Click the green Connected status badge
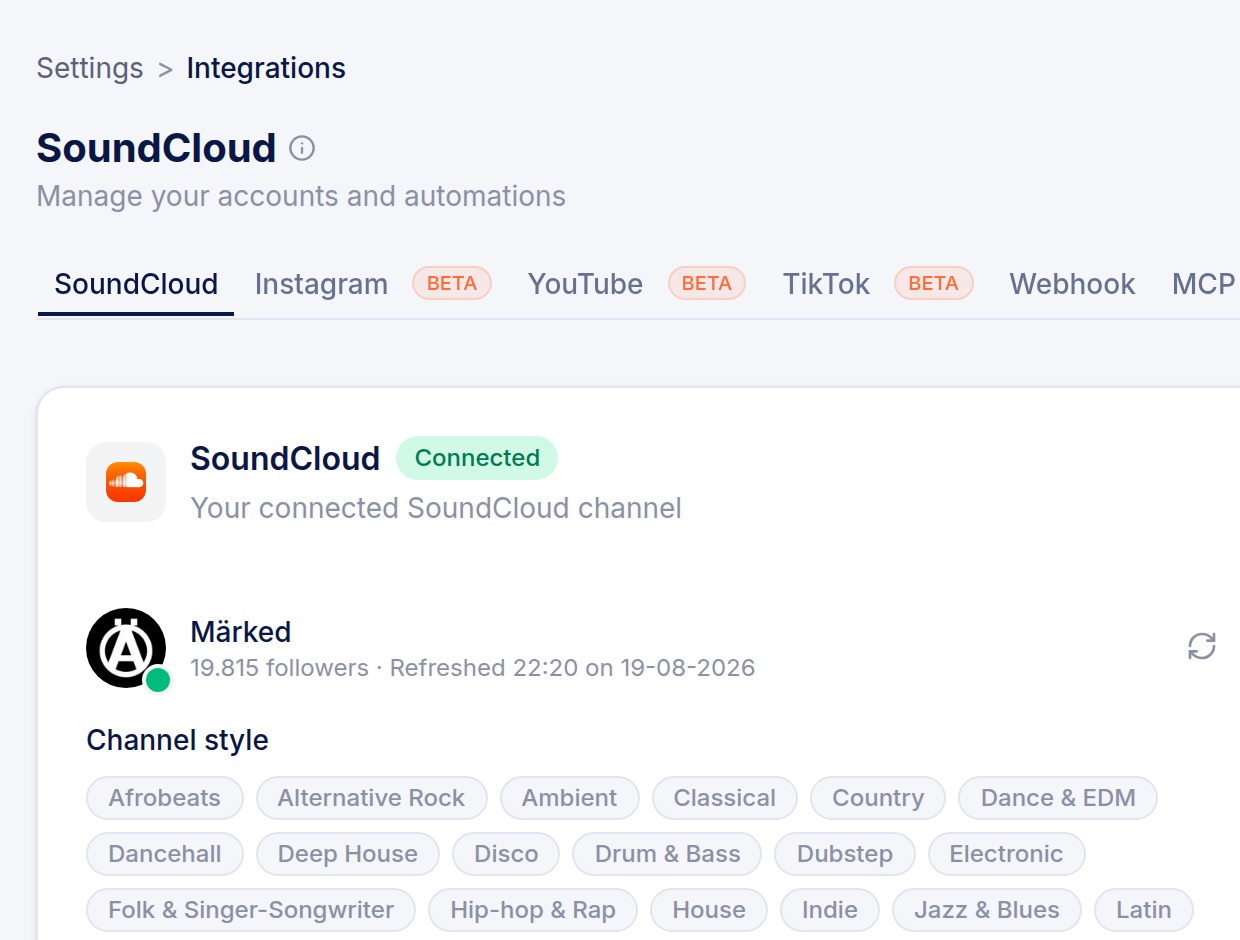1240x940 pixels. click(477, 458)
